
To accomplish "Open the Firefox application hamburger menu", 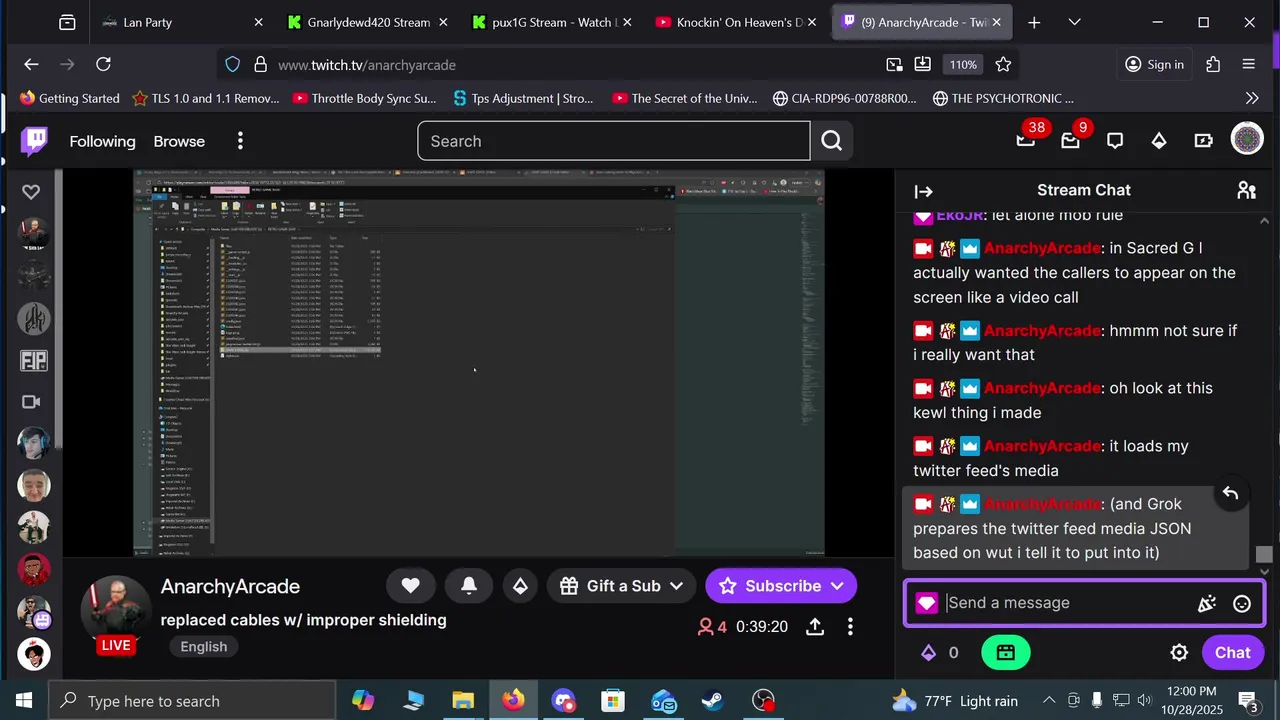I will [1248, 64].
